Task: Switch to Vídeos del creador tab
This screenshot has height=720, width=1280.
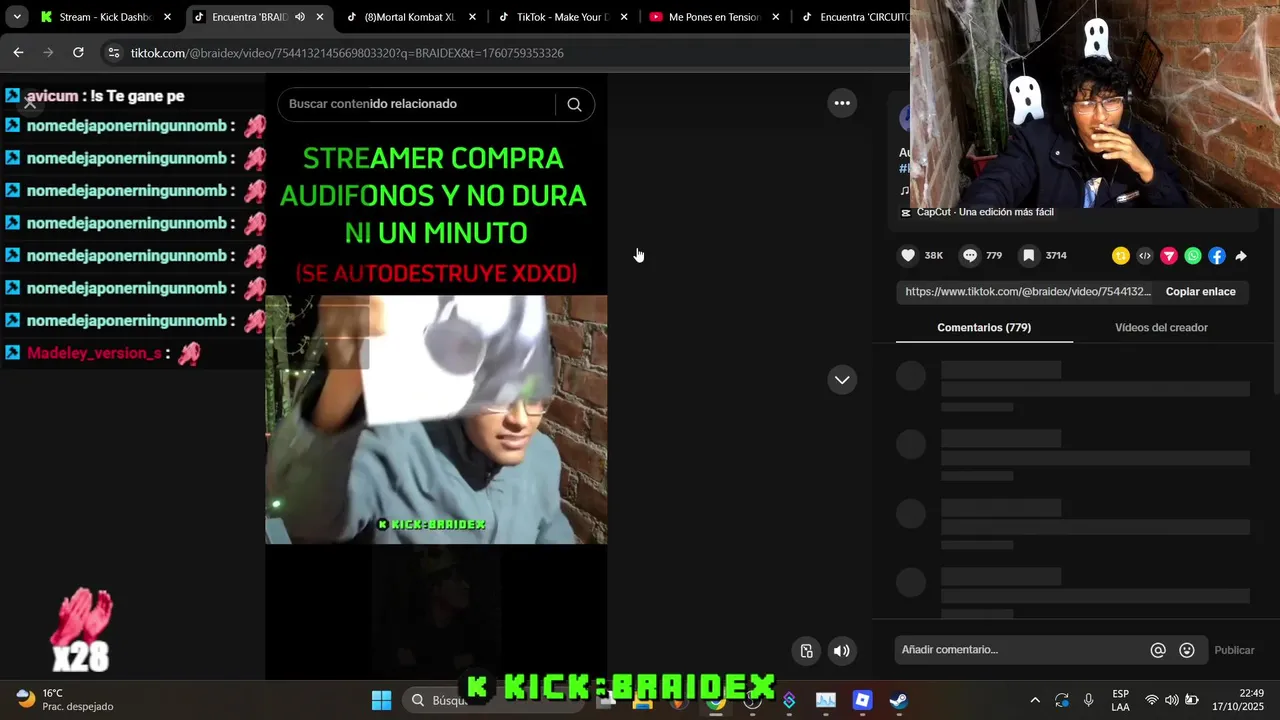Action: [x=1161, y=328]
